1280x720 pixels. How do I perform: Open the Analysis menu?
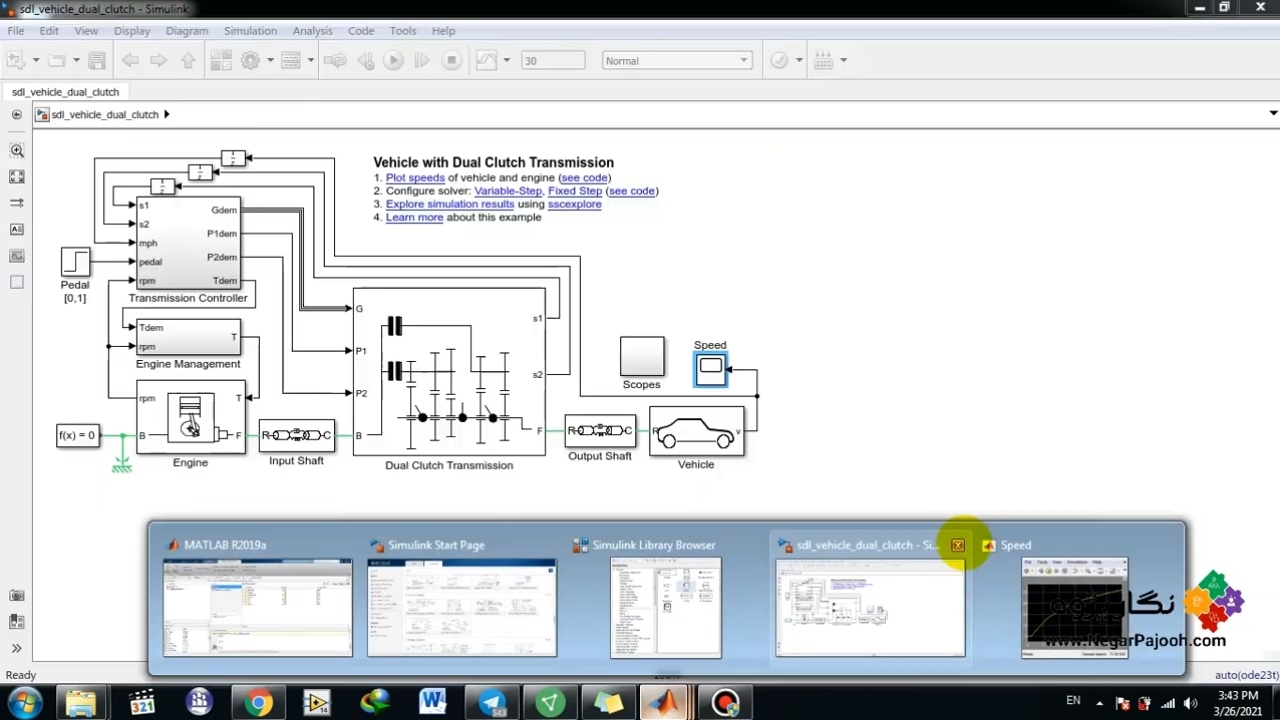coord(312,31)
